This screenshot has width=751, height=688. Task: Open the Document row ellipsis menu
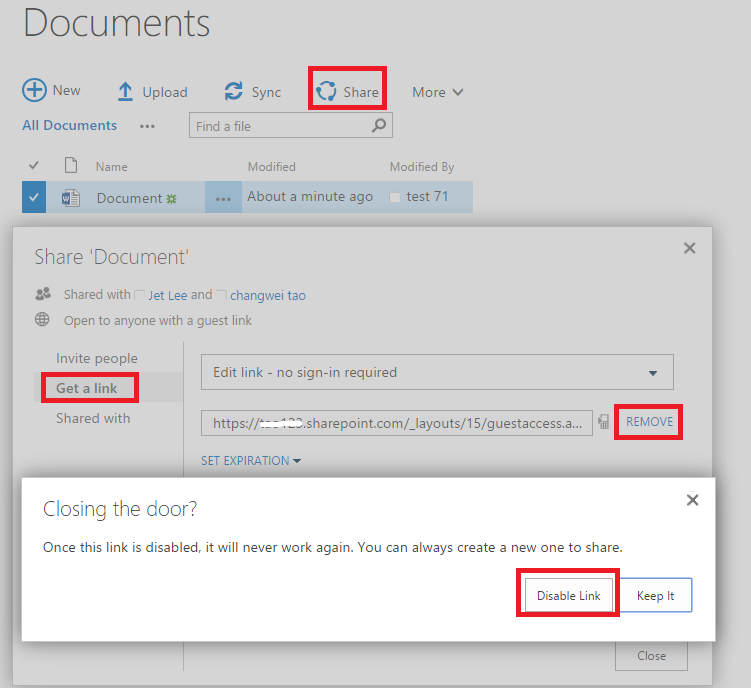(223, 197)
